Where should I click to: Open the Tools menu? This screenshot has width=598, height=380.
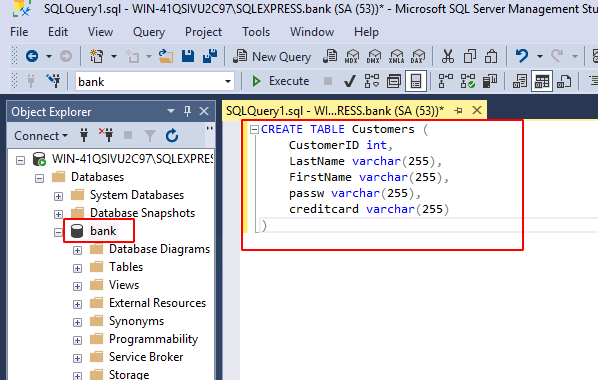(x=256, y=32)
